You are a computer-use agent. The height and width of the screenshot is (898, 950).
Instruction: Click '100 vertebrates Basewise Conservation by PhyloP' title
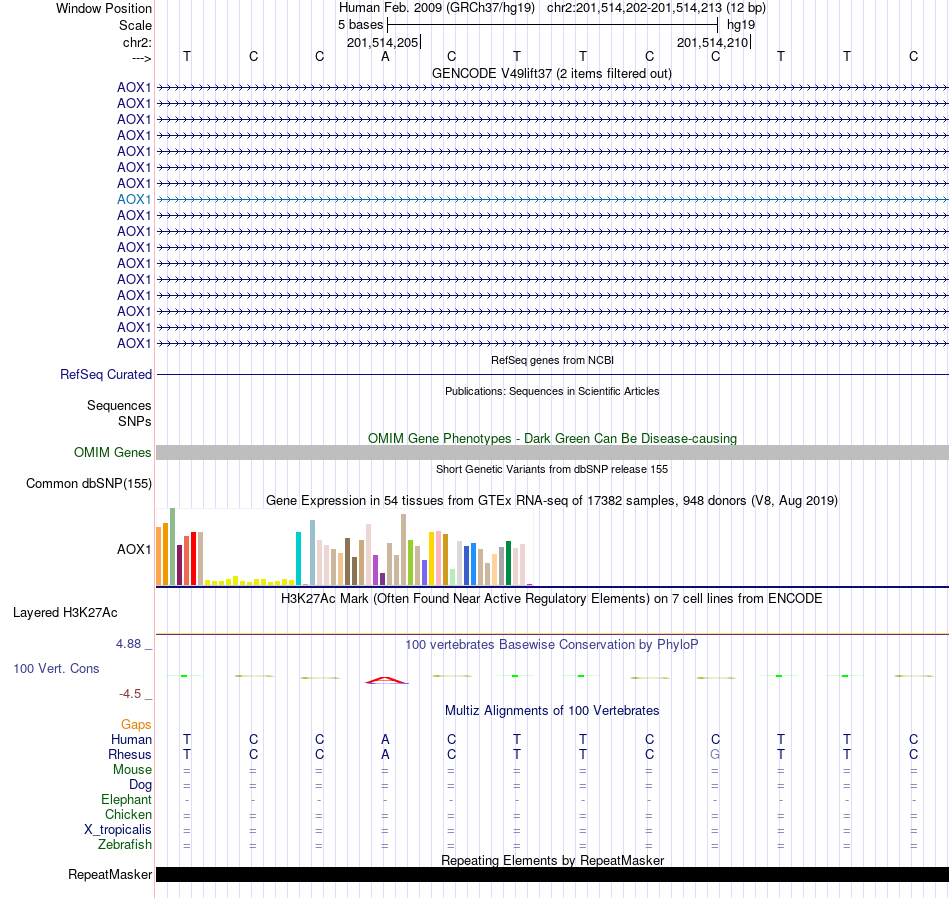(552, 645)
